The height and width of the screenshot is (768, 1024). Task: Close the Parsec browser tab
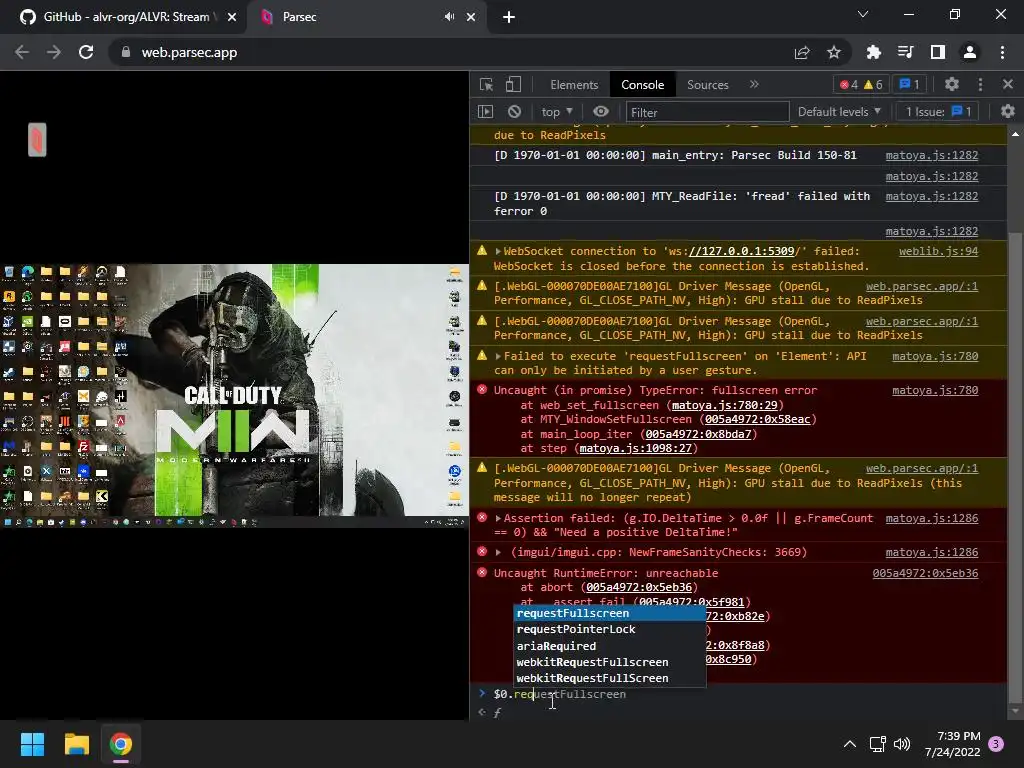click(x=471, y=17)
